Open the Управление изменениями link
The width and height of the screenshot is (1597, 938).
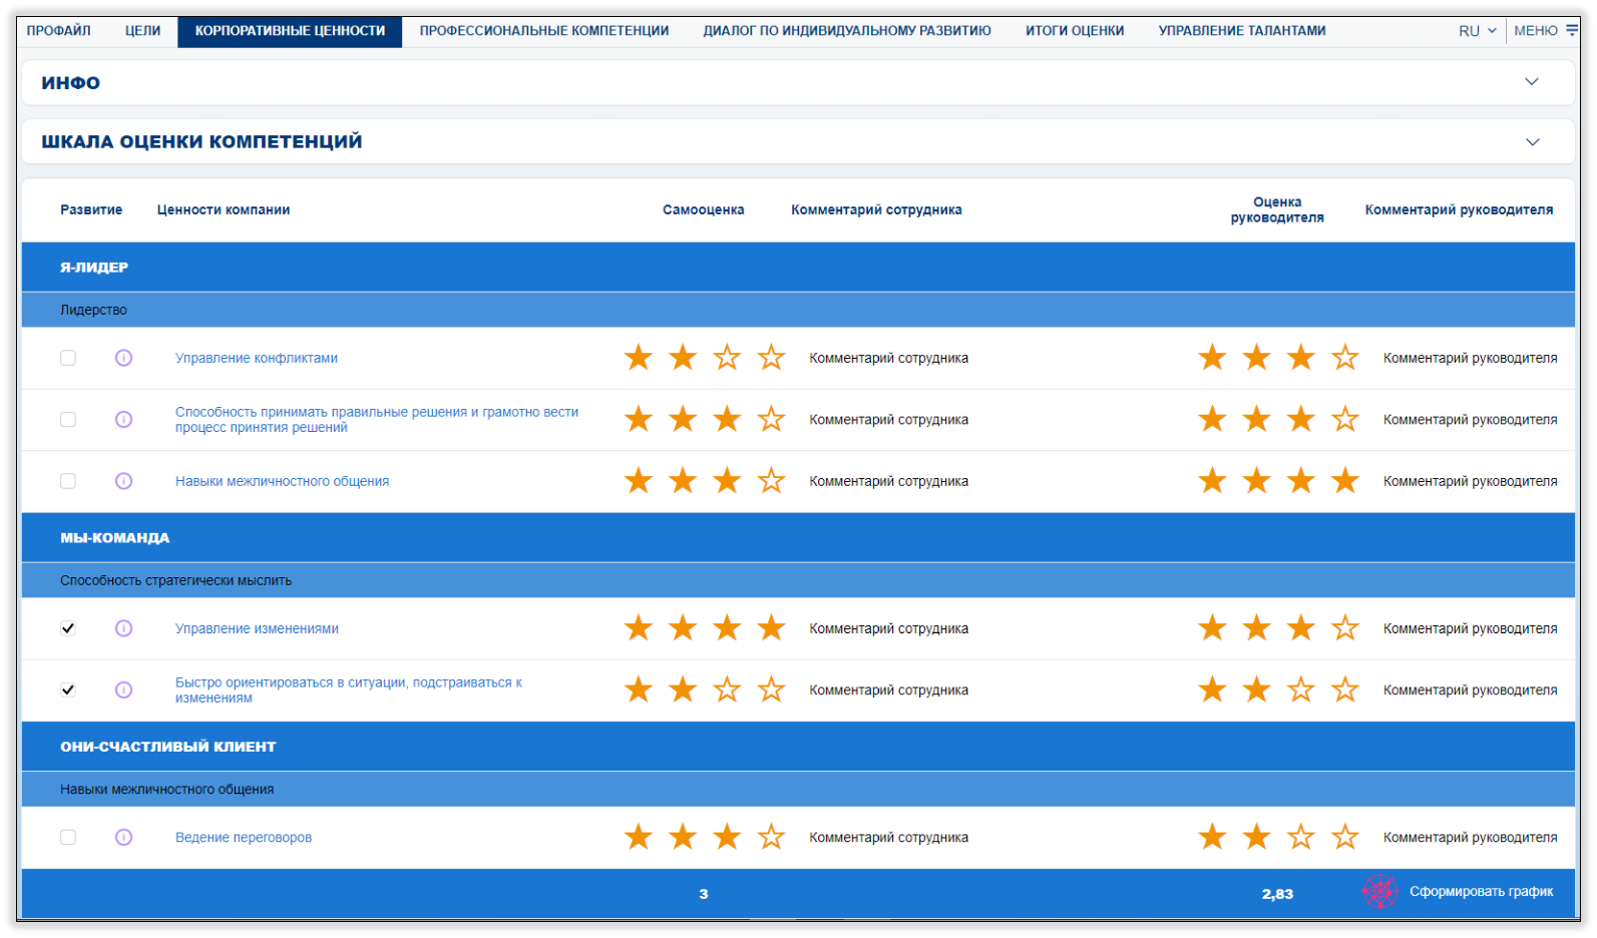[x=257, y=628]
